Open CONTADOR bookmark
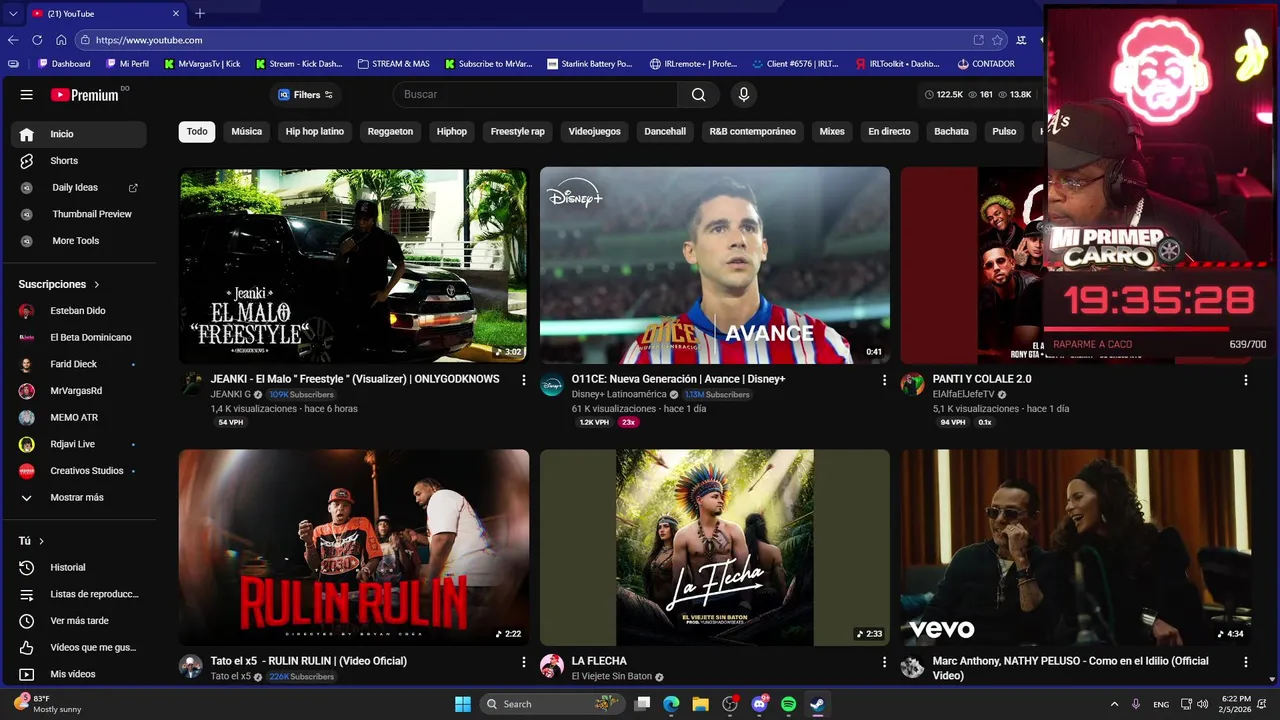Image resolution: width=1280 pixels, height=720 pixels. tap(986, 64)
